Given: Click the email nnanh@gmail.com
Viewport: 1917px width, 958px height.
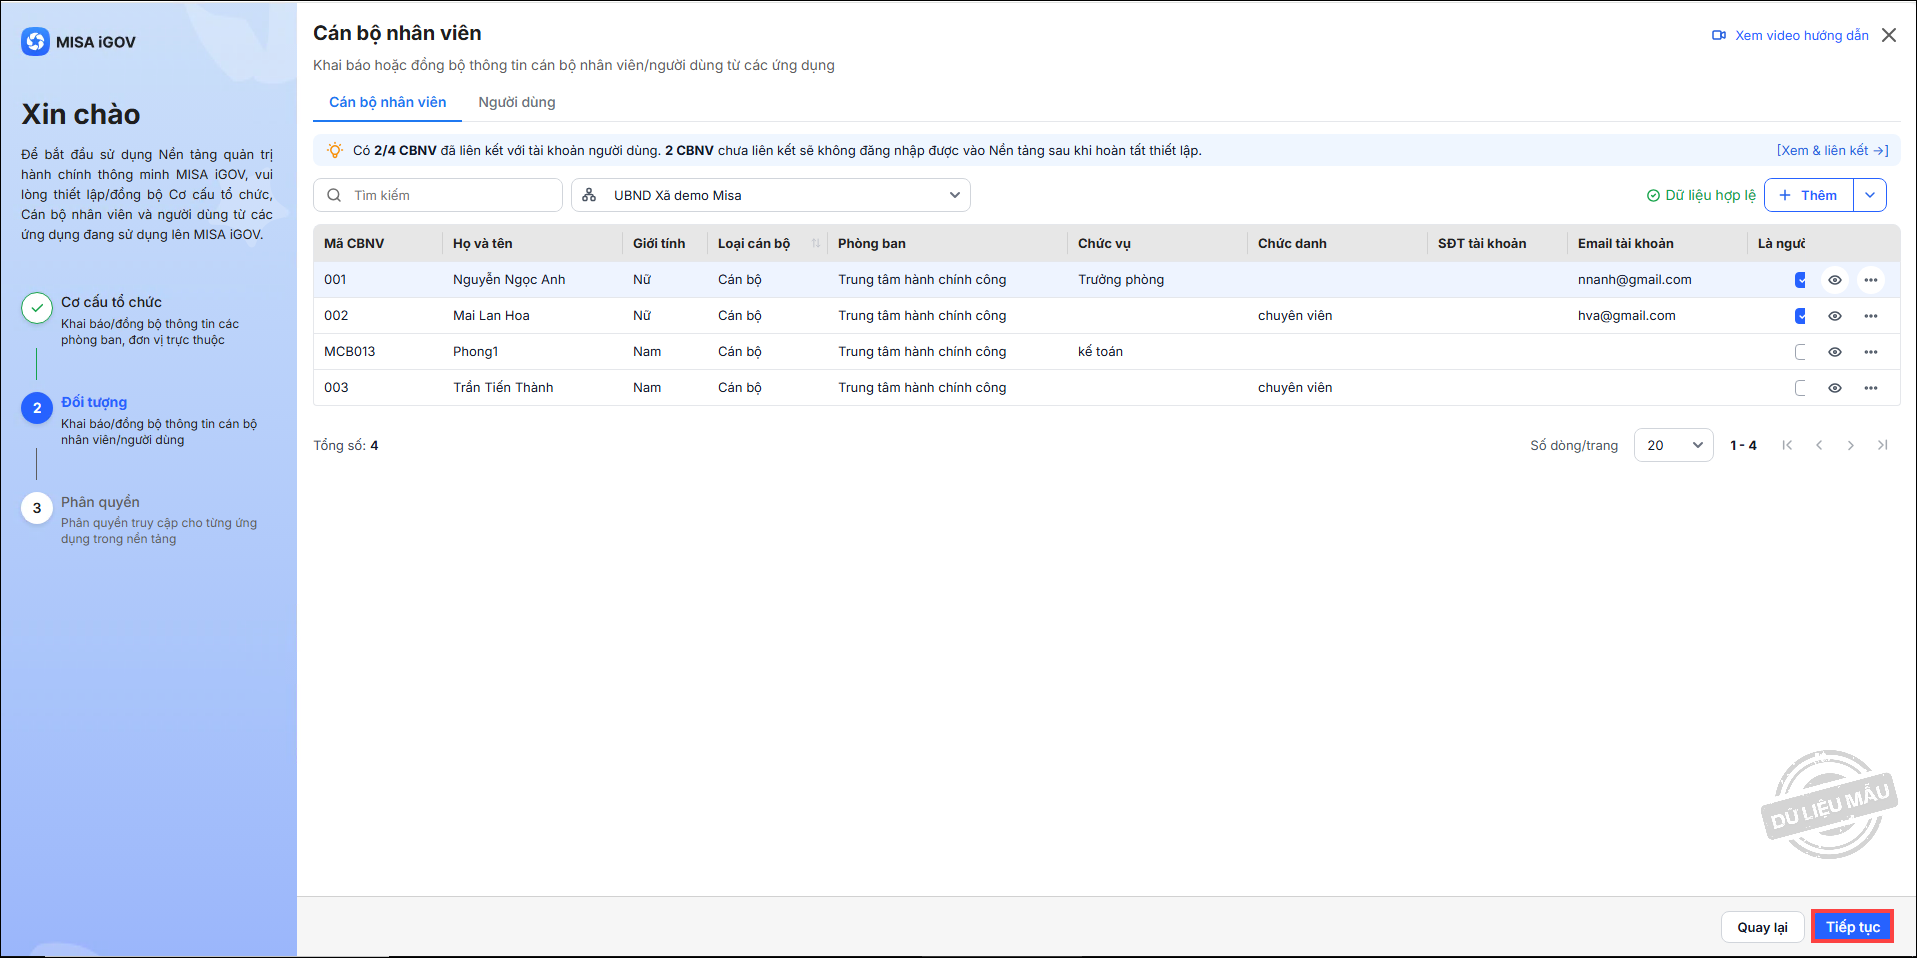Looking at the screenshot, I should pos(1635,280).
